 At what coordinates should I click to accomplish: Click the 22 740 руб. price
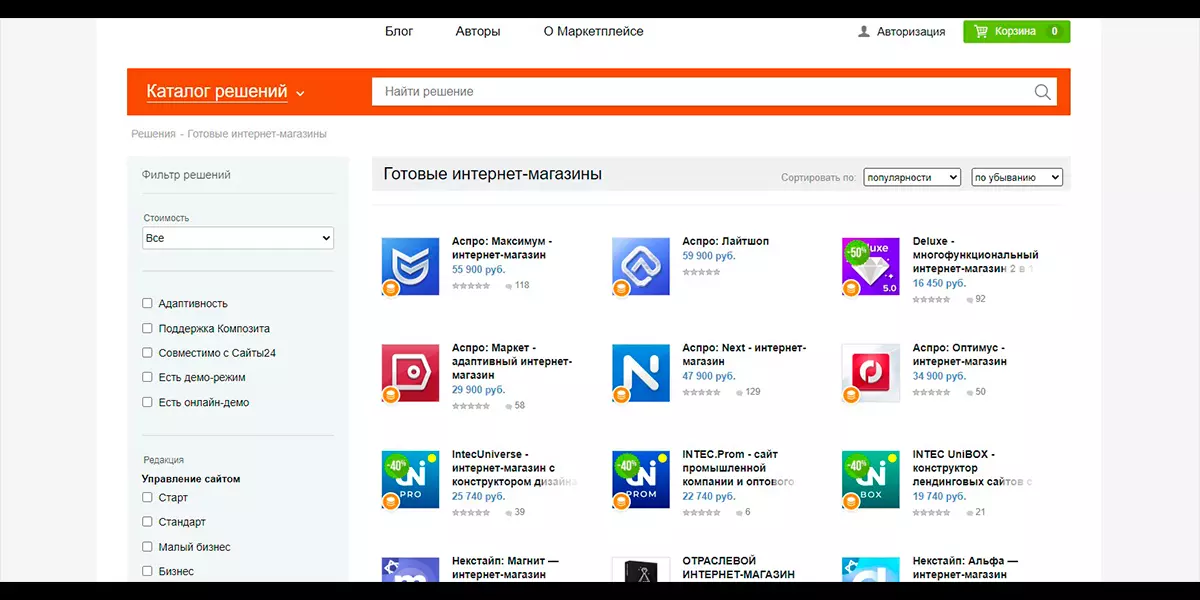(x=709, y=496)
